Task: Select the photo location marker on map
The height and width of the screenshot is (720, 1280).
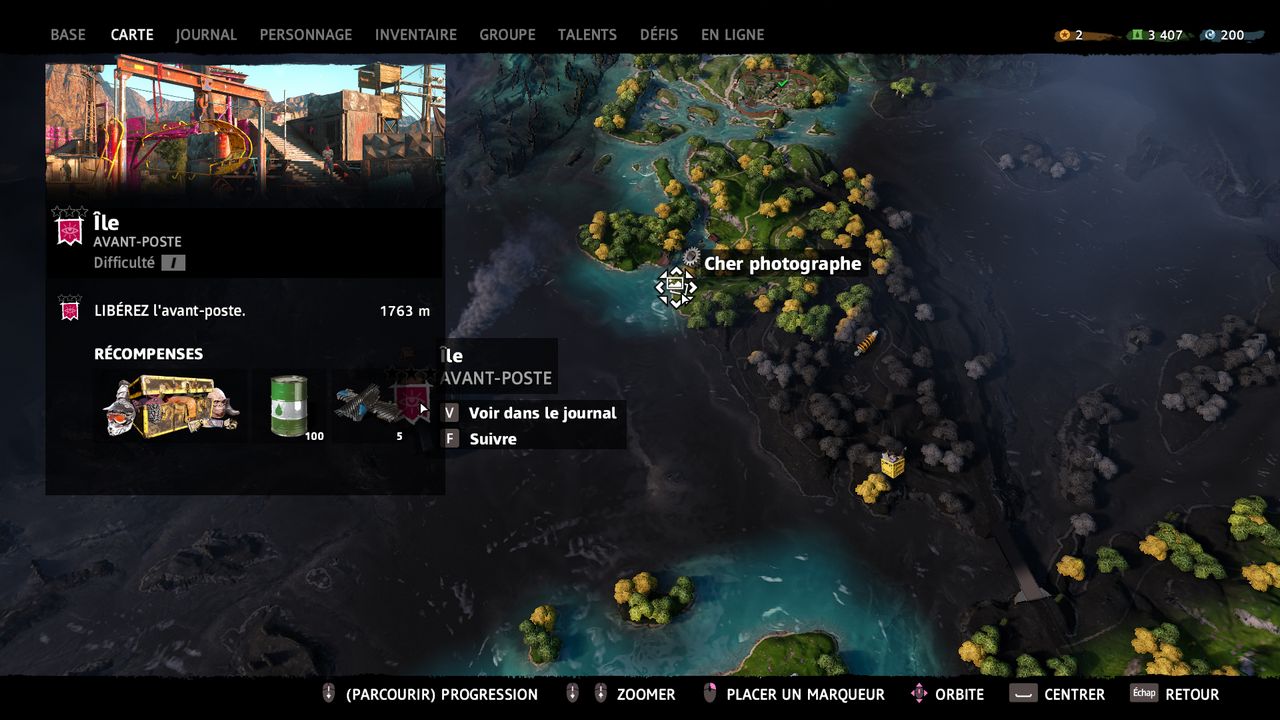Action: [676, 287]
